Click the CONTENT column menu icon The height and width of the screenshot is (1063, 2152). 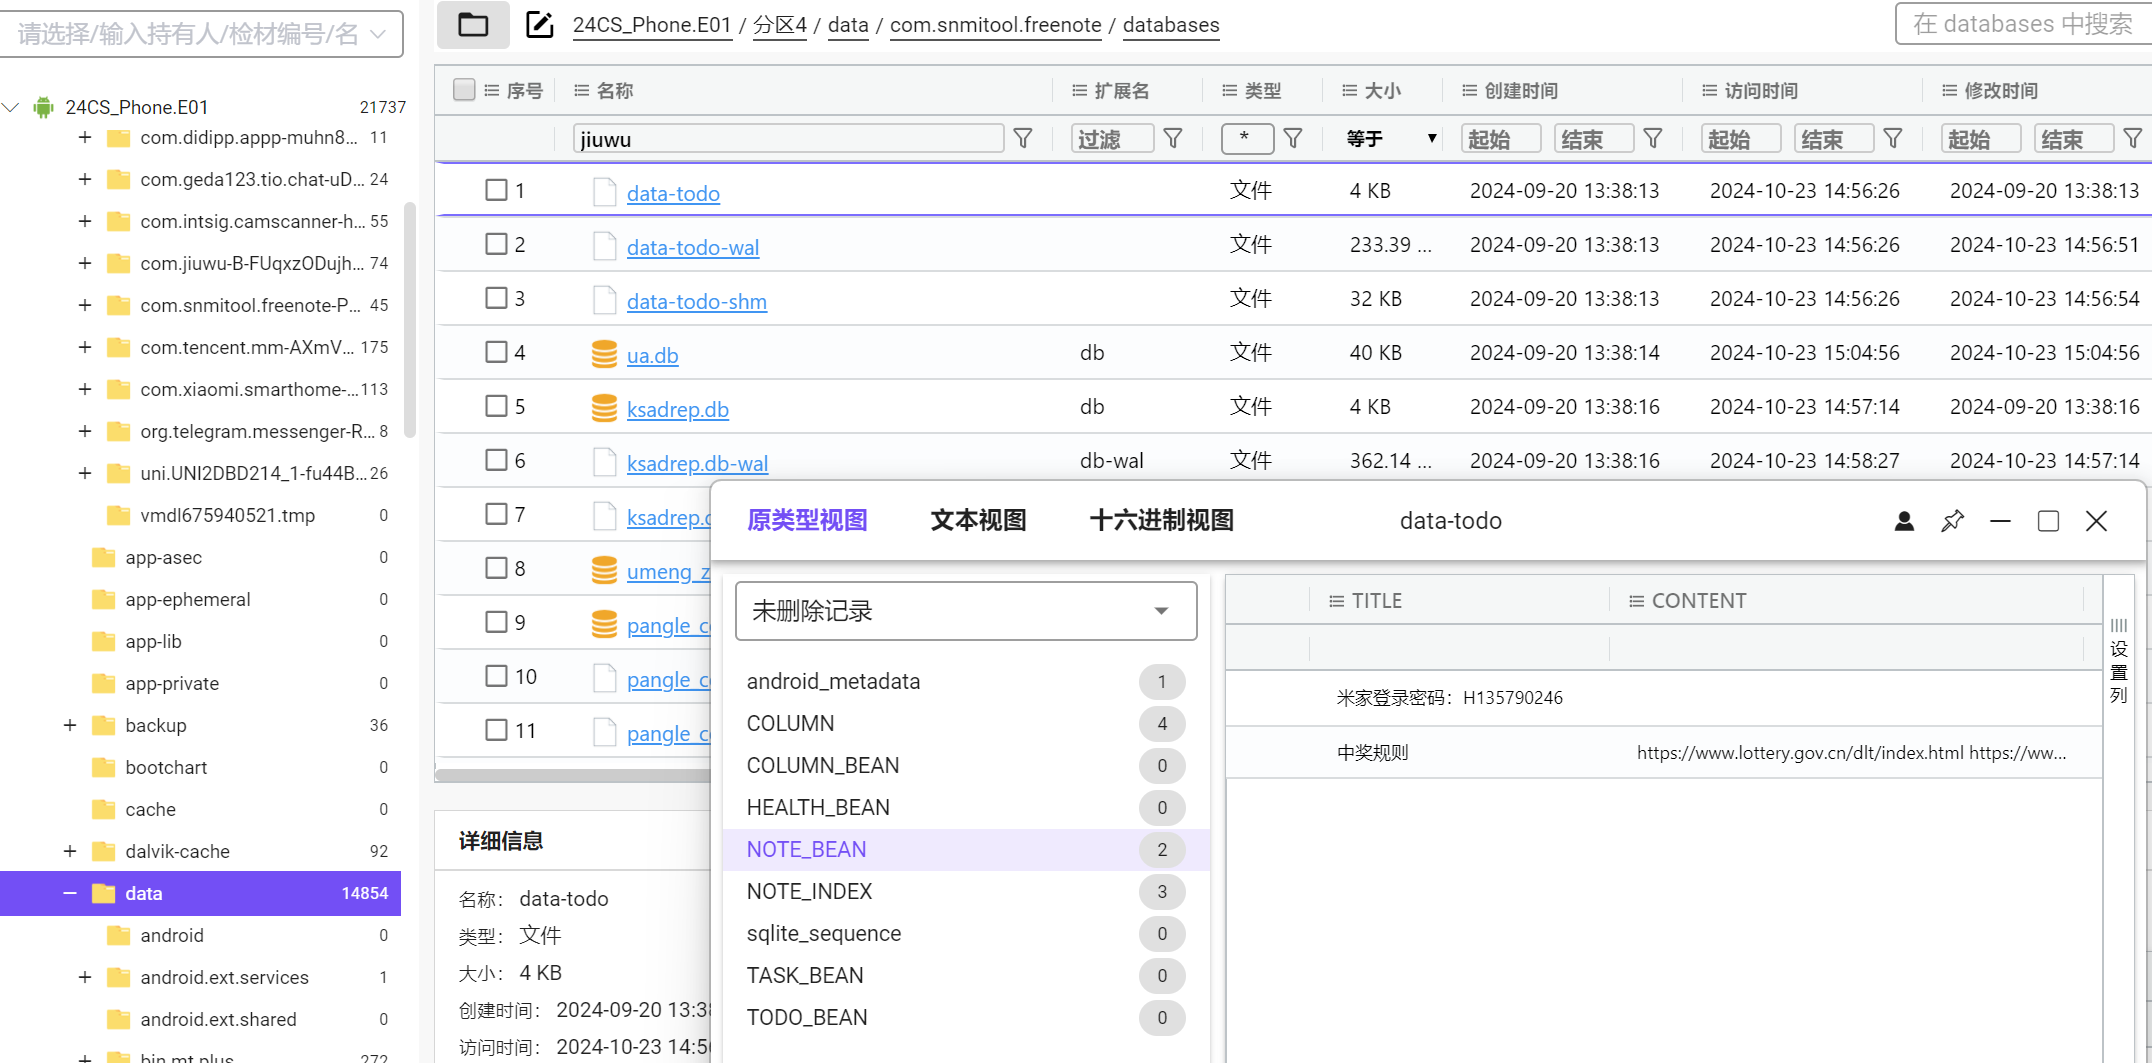pos(1636,601)
